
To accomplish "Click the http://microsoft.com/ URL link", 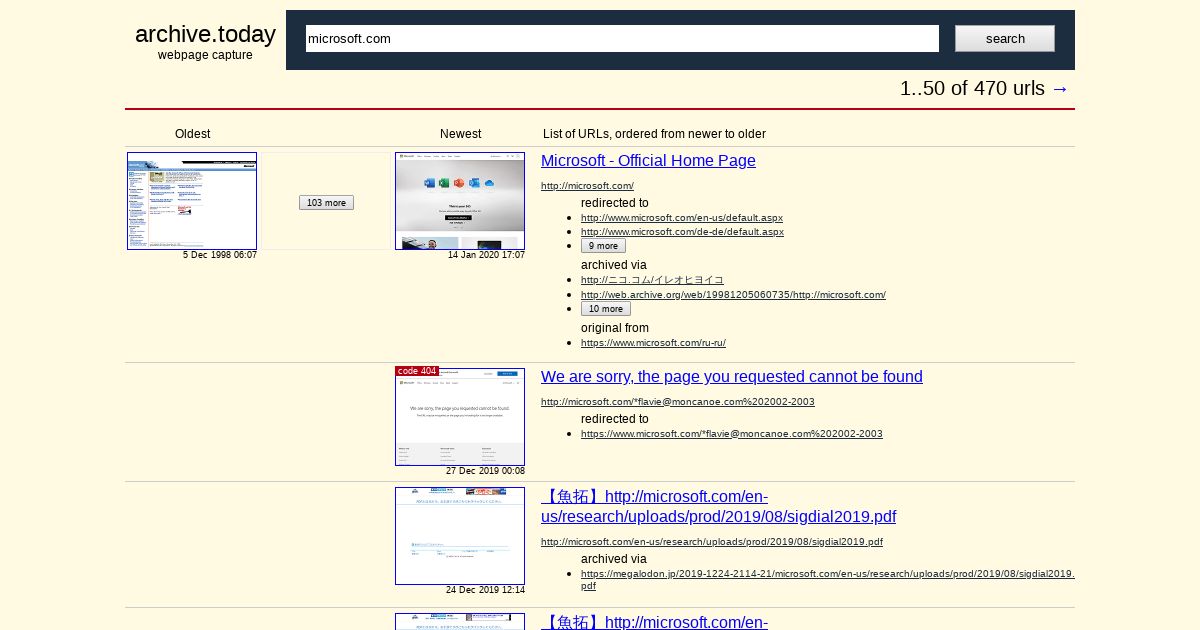I will (x=587, y=186).
